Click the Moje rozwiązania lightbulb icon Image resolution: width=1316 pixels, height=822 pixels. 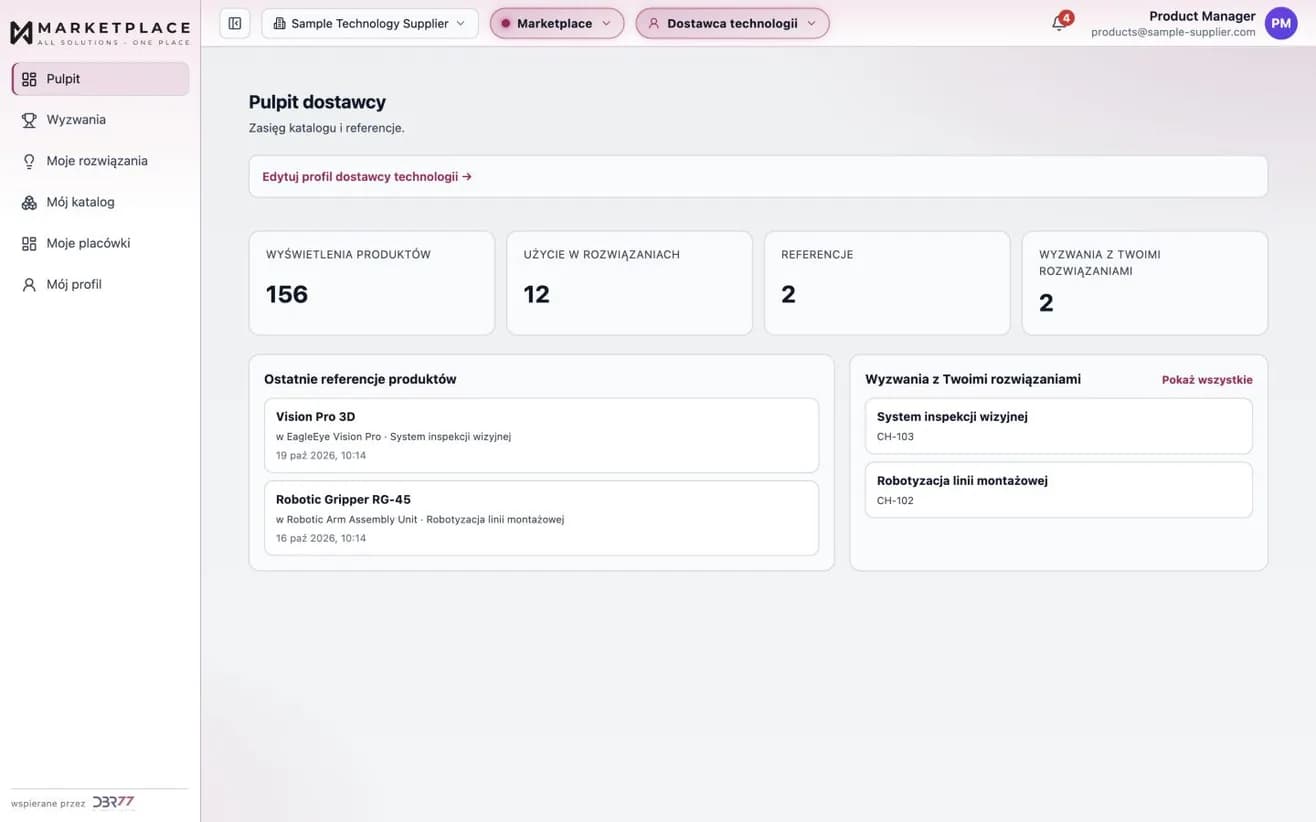pyautogui.click(x=29, y=161)
